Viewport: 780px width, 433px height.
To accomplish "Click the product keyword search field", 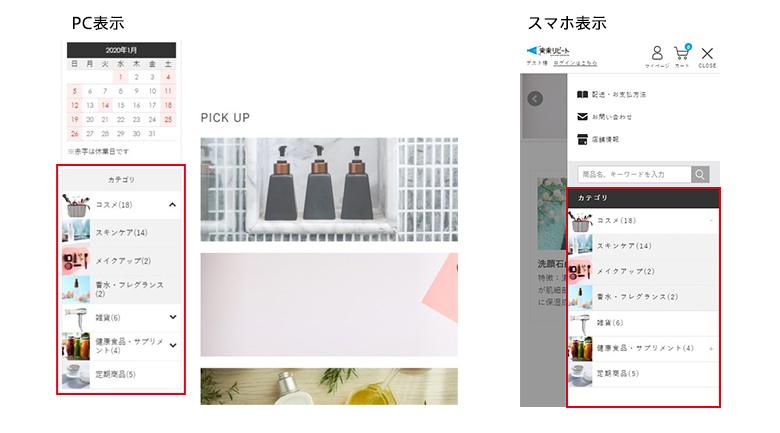I will pos(634,174).
